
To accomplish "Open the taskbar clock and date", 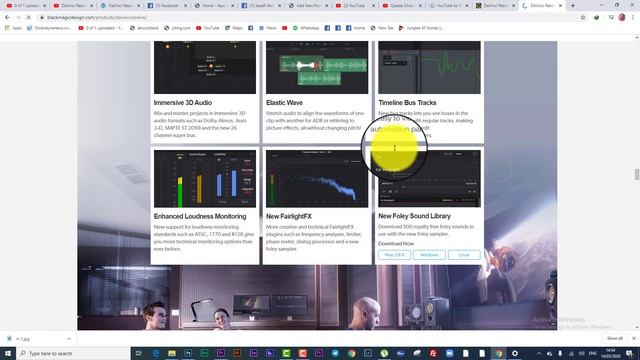I will tap(611, 353).
